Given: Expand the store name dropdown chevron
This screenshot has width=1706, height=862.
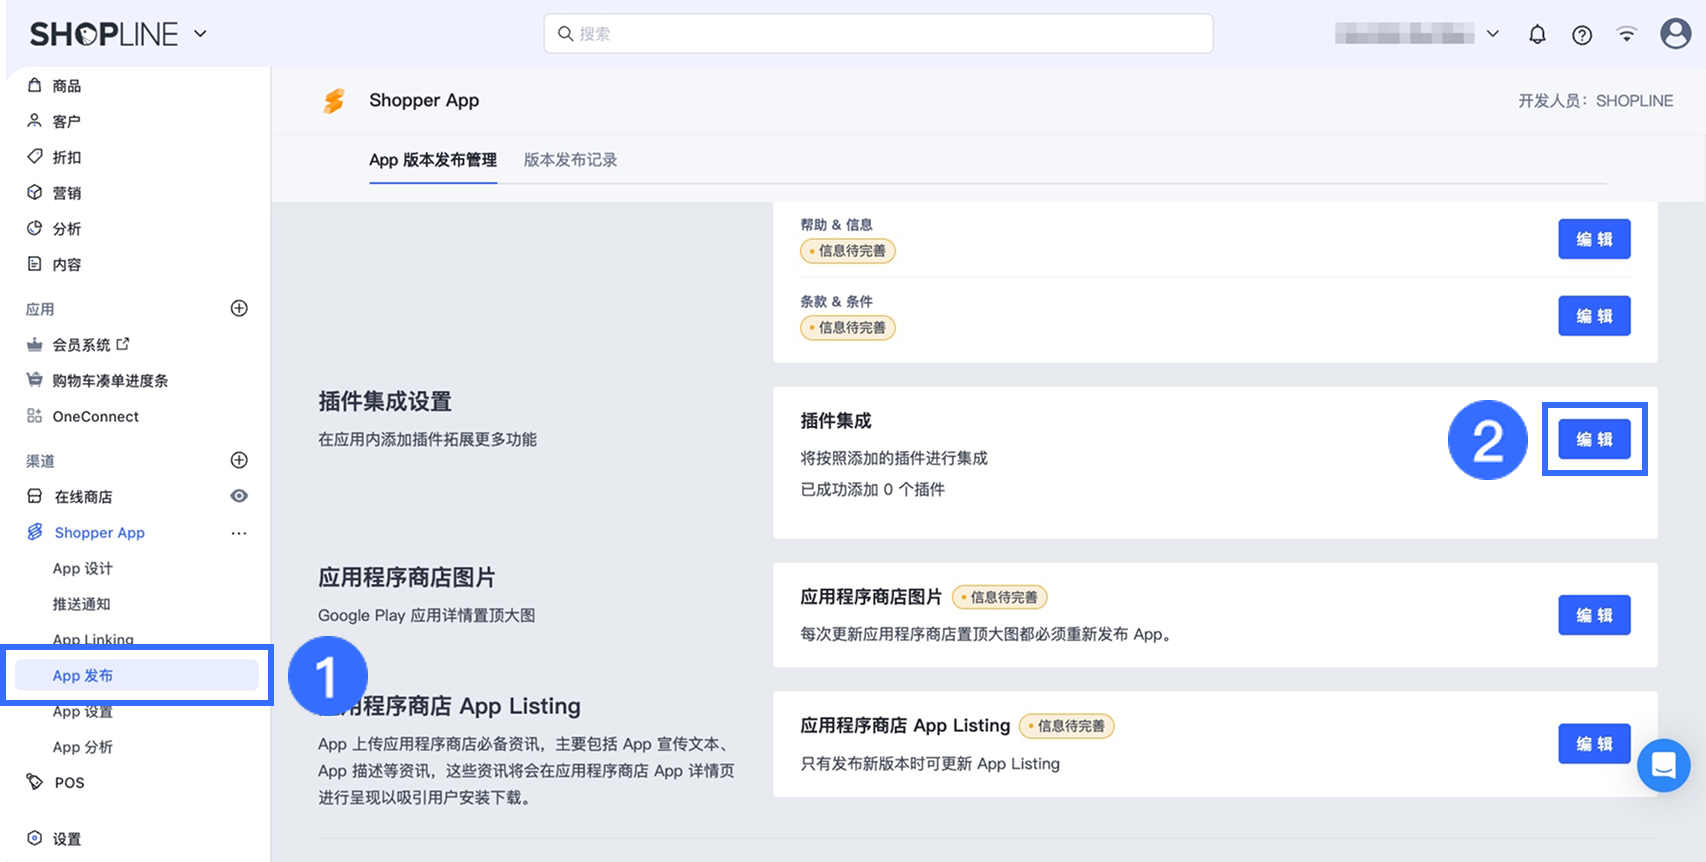Looking at the screenshot, I should [1492, 33].
